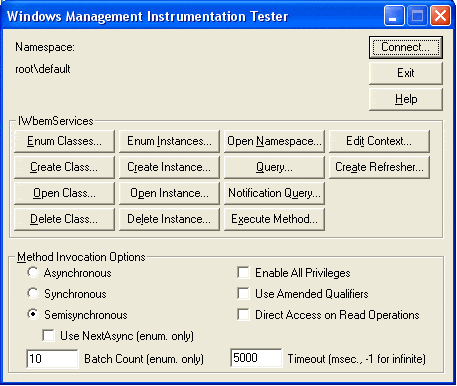Launch Create Class dialog

[64, 167]
